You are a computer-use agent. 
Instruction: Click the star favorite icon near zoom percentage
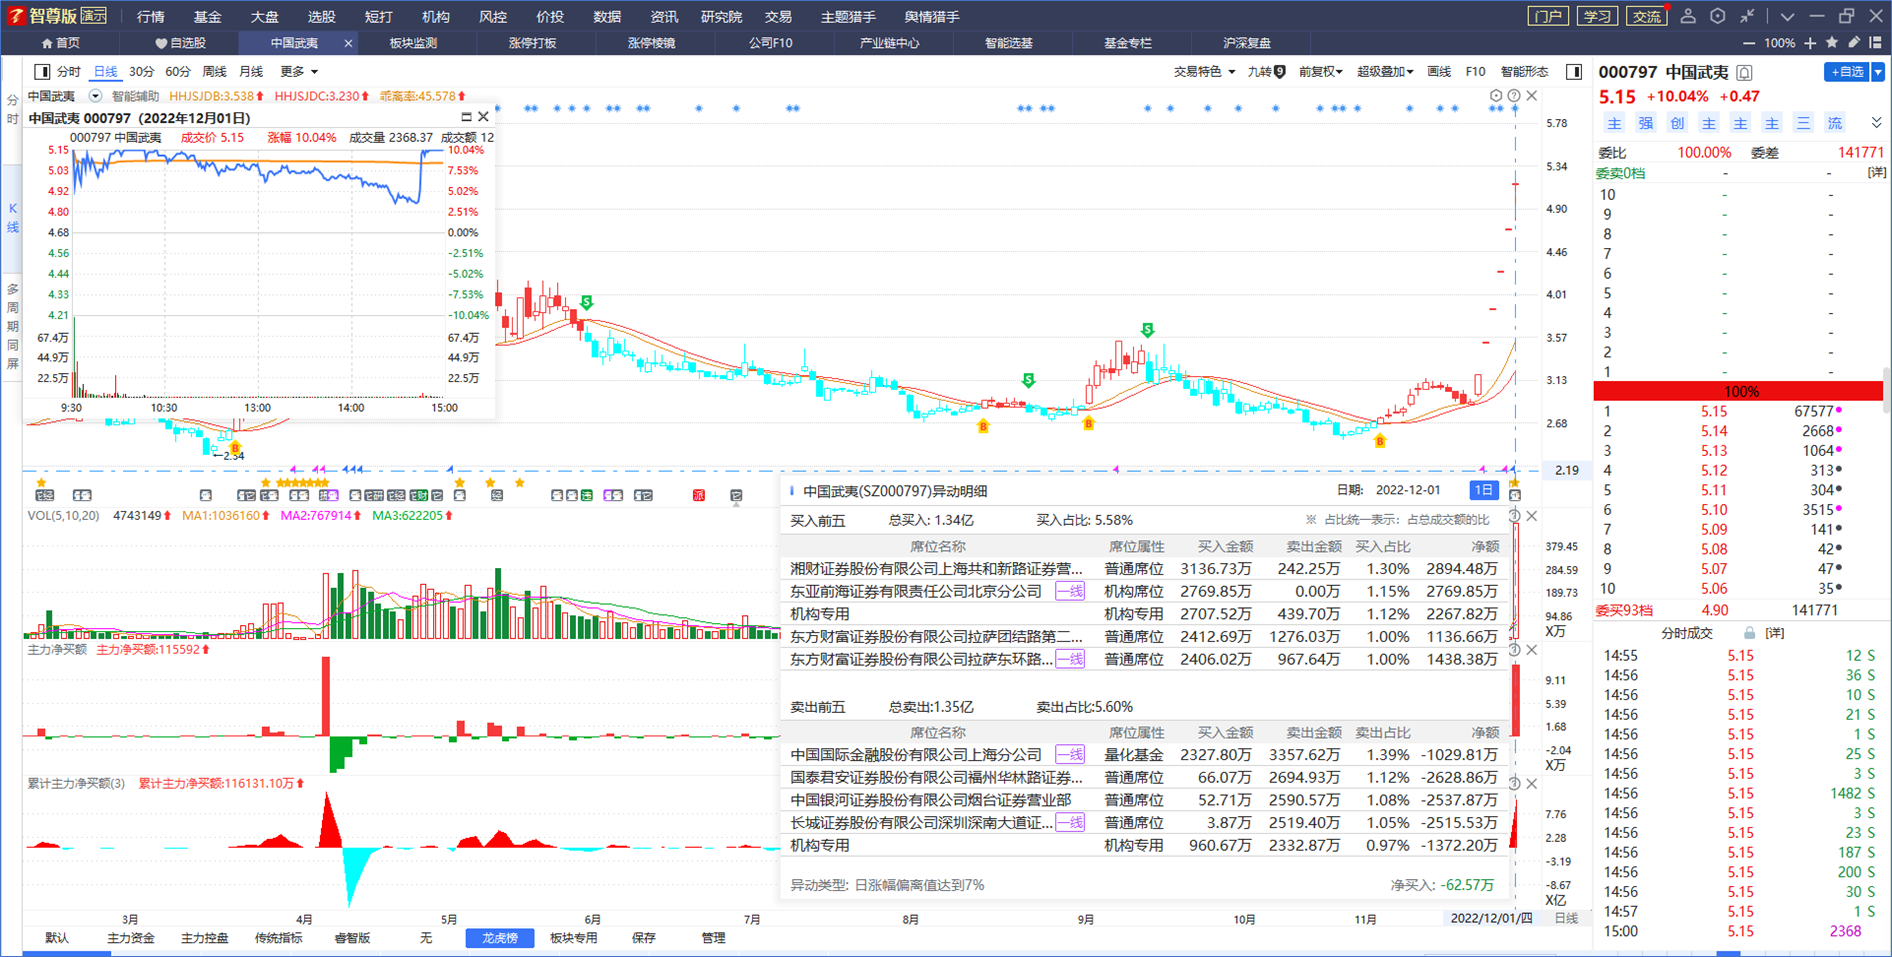[x=1832, y=43]
